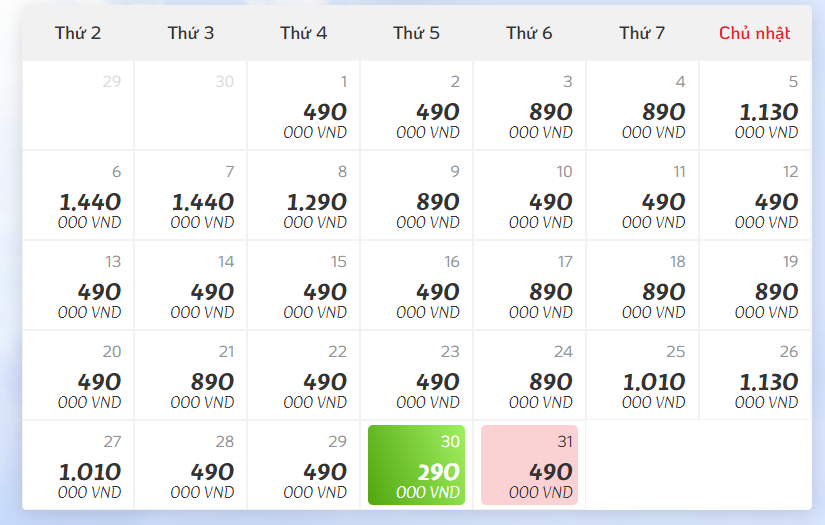
Task: Choose day 28 fare 490,000 VND
Action: [x=190, y=466]
